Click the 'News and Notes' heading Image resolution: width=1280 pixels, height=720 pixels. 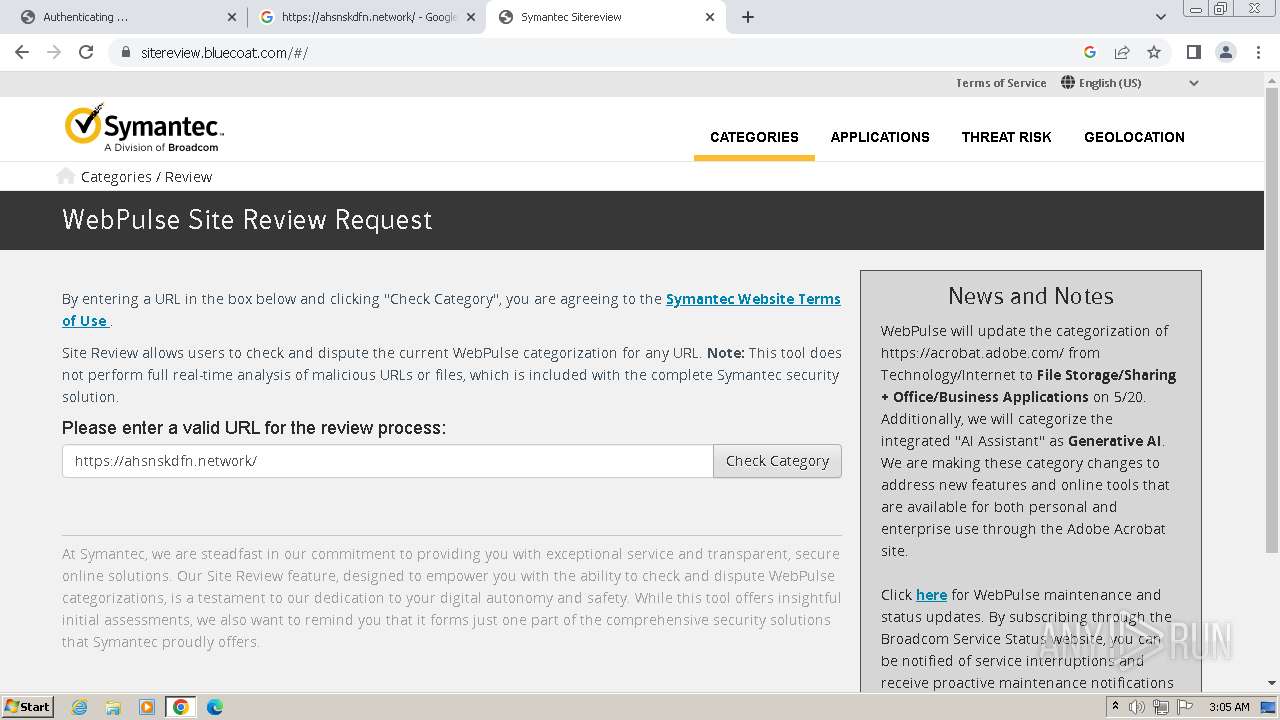point(1031,296)
